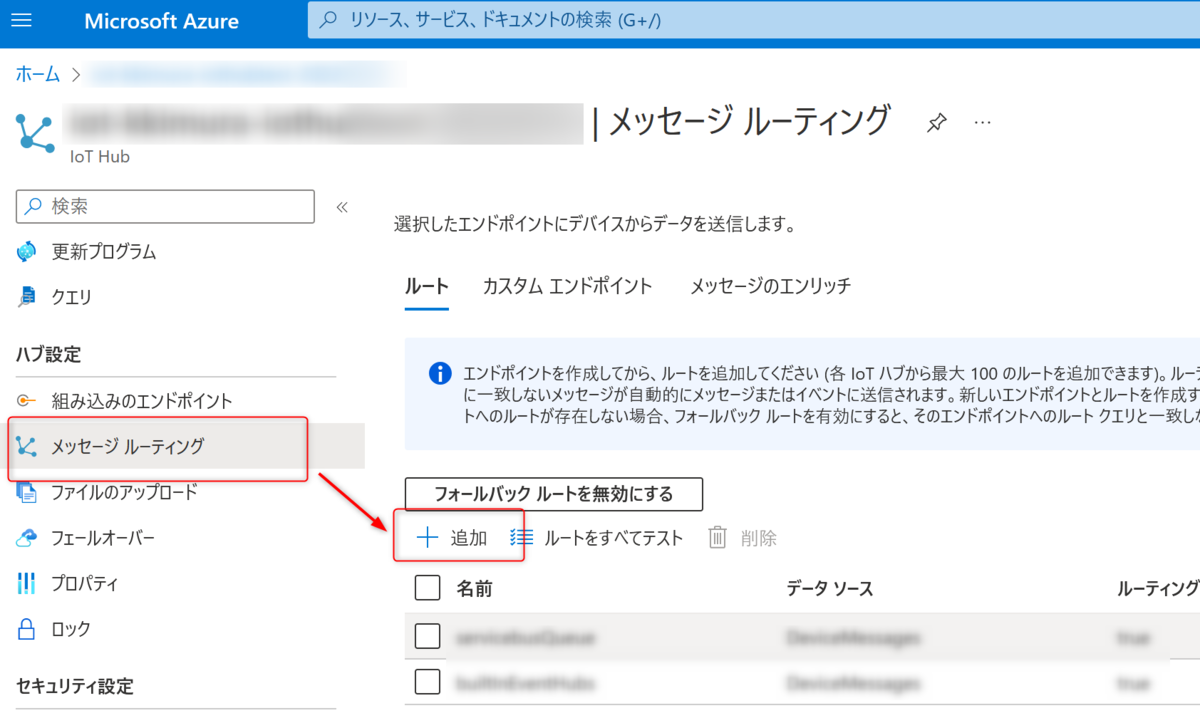Viewport: 1200px width, 718px height.
Task: Click the ロック padlock icon
Action: pyautogui.click(x=27, y=629)
